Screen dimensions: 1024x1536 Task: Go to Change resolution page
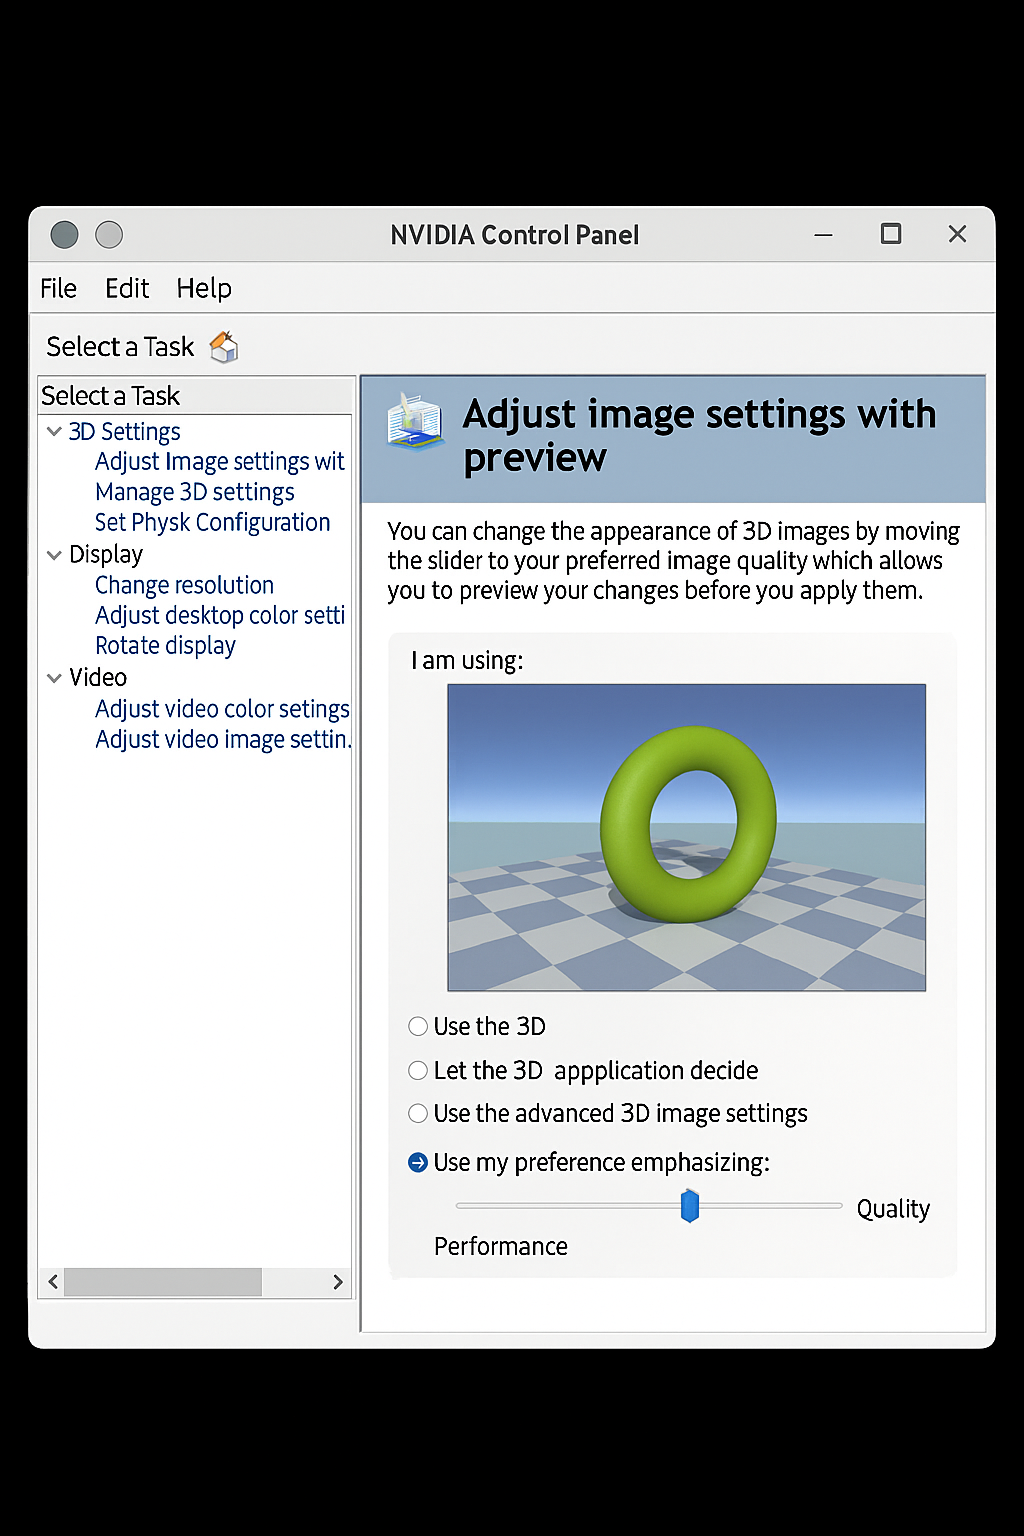pos(184,585)
